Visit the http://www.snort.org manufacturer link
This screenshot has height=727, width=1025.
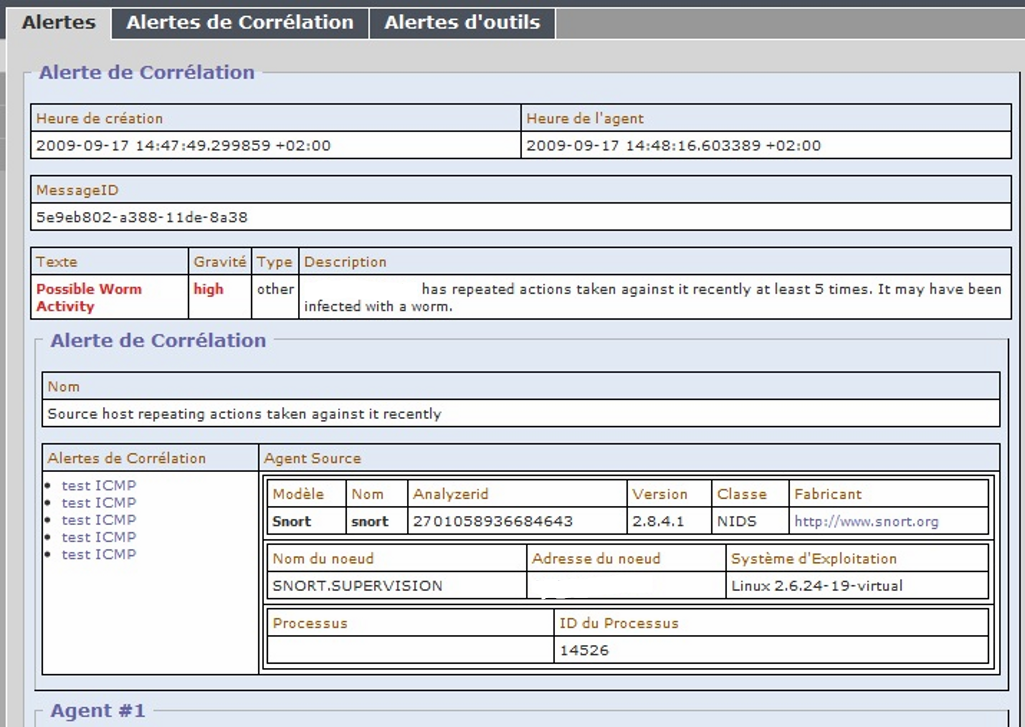click(x=866, y=521)
